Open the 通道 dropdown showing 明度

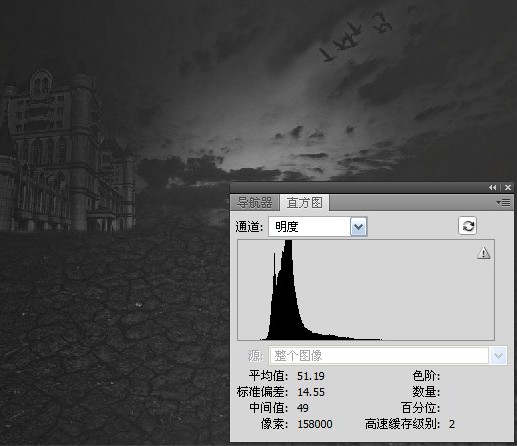pos(318,227)
